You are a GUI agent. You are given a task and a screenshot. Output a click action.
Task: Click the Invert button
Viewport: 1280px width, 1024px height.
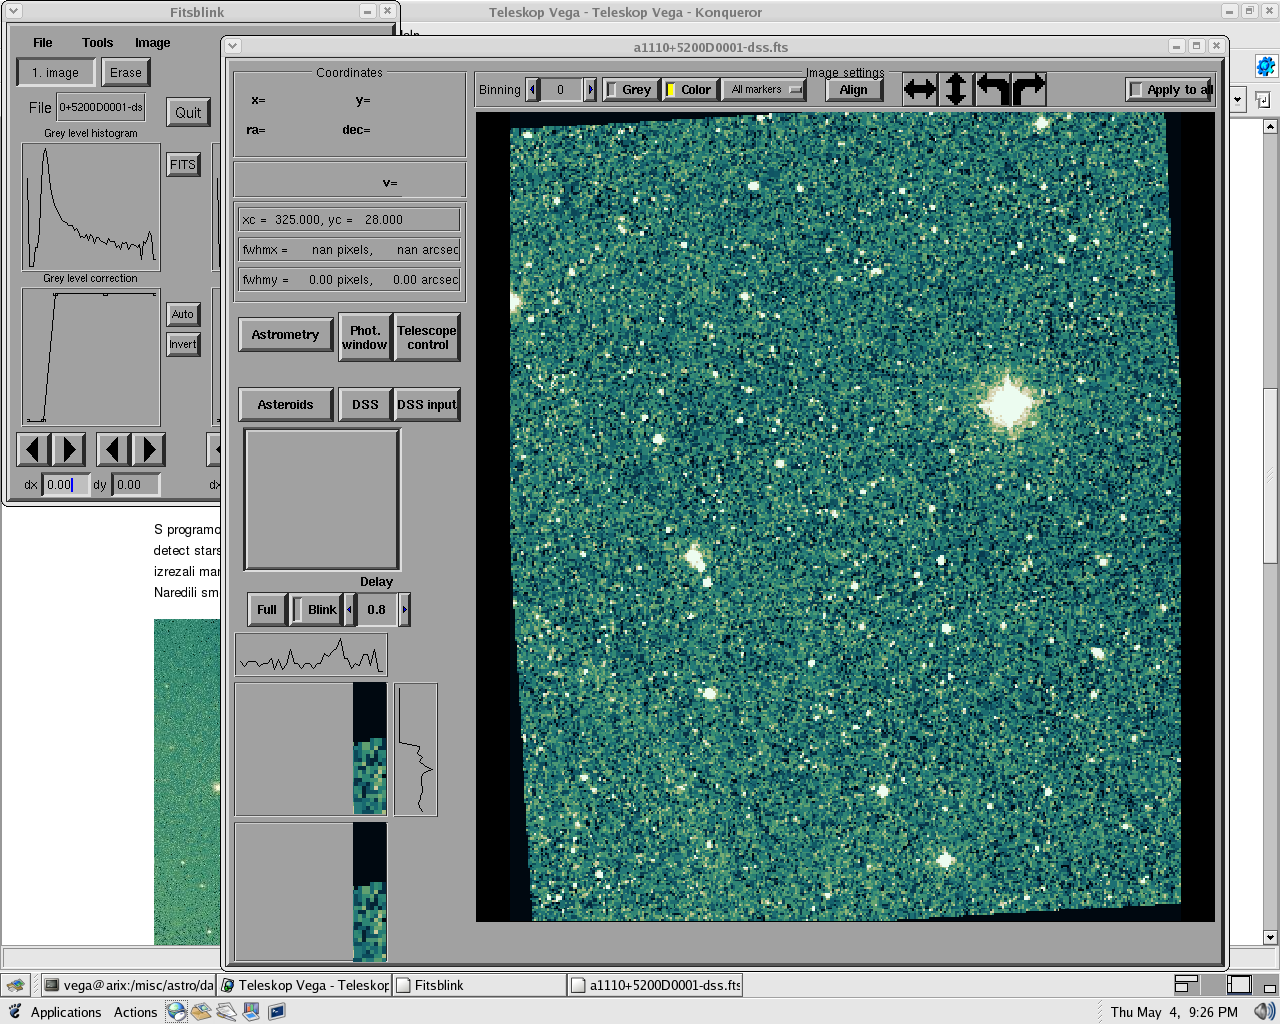pos(183,344)
